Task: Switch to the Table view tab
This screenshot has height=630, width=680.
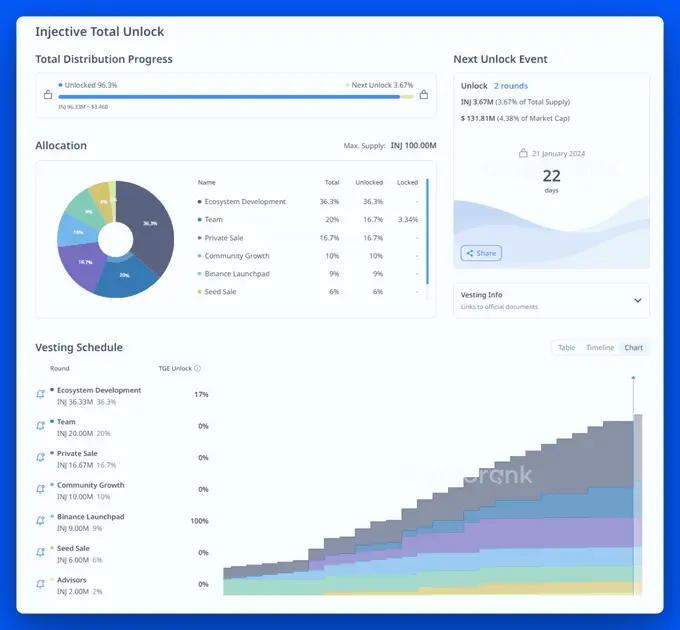Action: coord(566,347)
